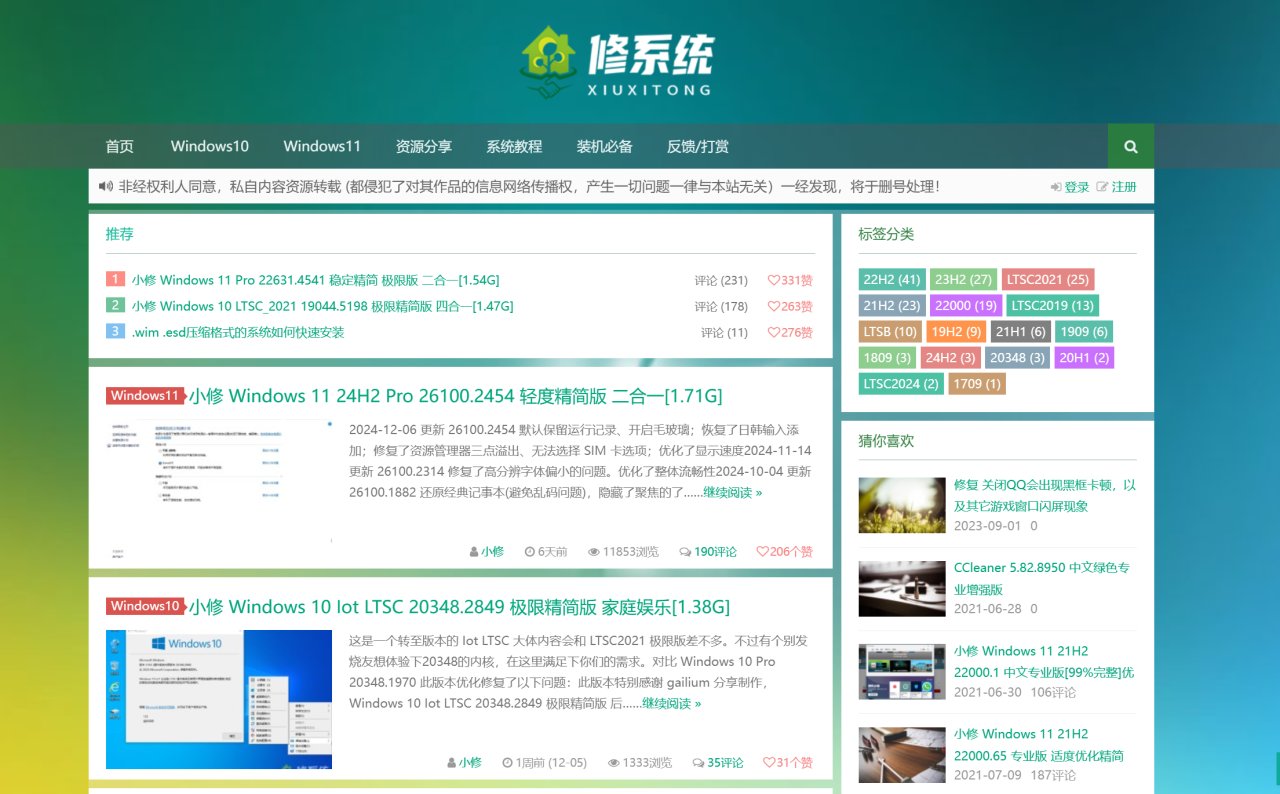
Task: Open recommended post Windows 10 LTSC_2021 19044.5198
Action: pos(322,306)
